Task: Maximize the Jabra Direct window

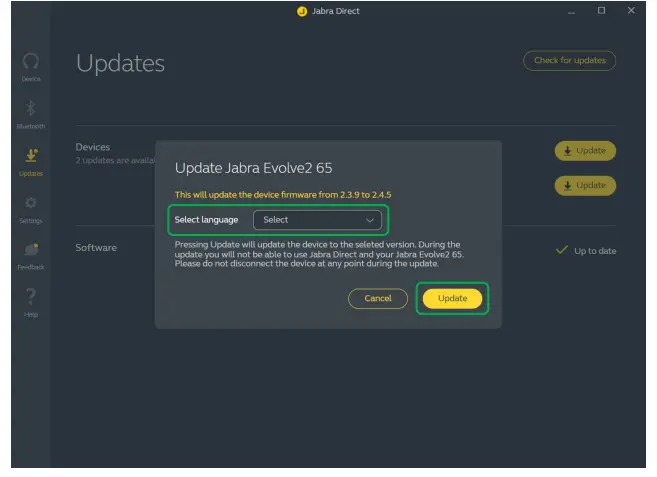Action: pos(601,10)
